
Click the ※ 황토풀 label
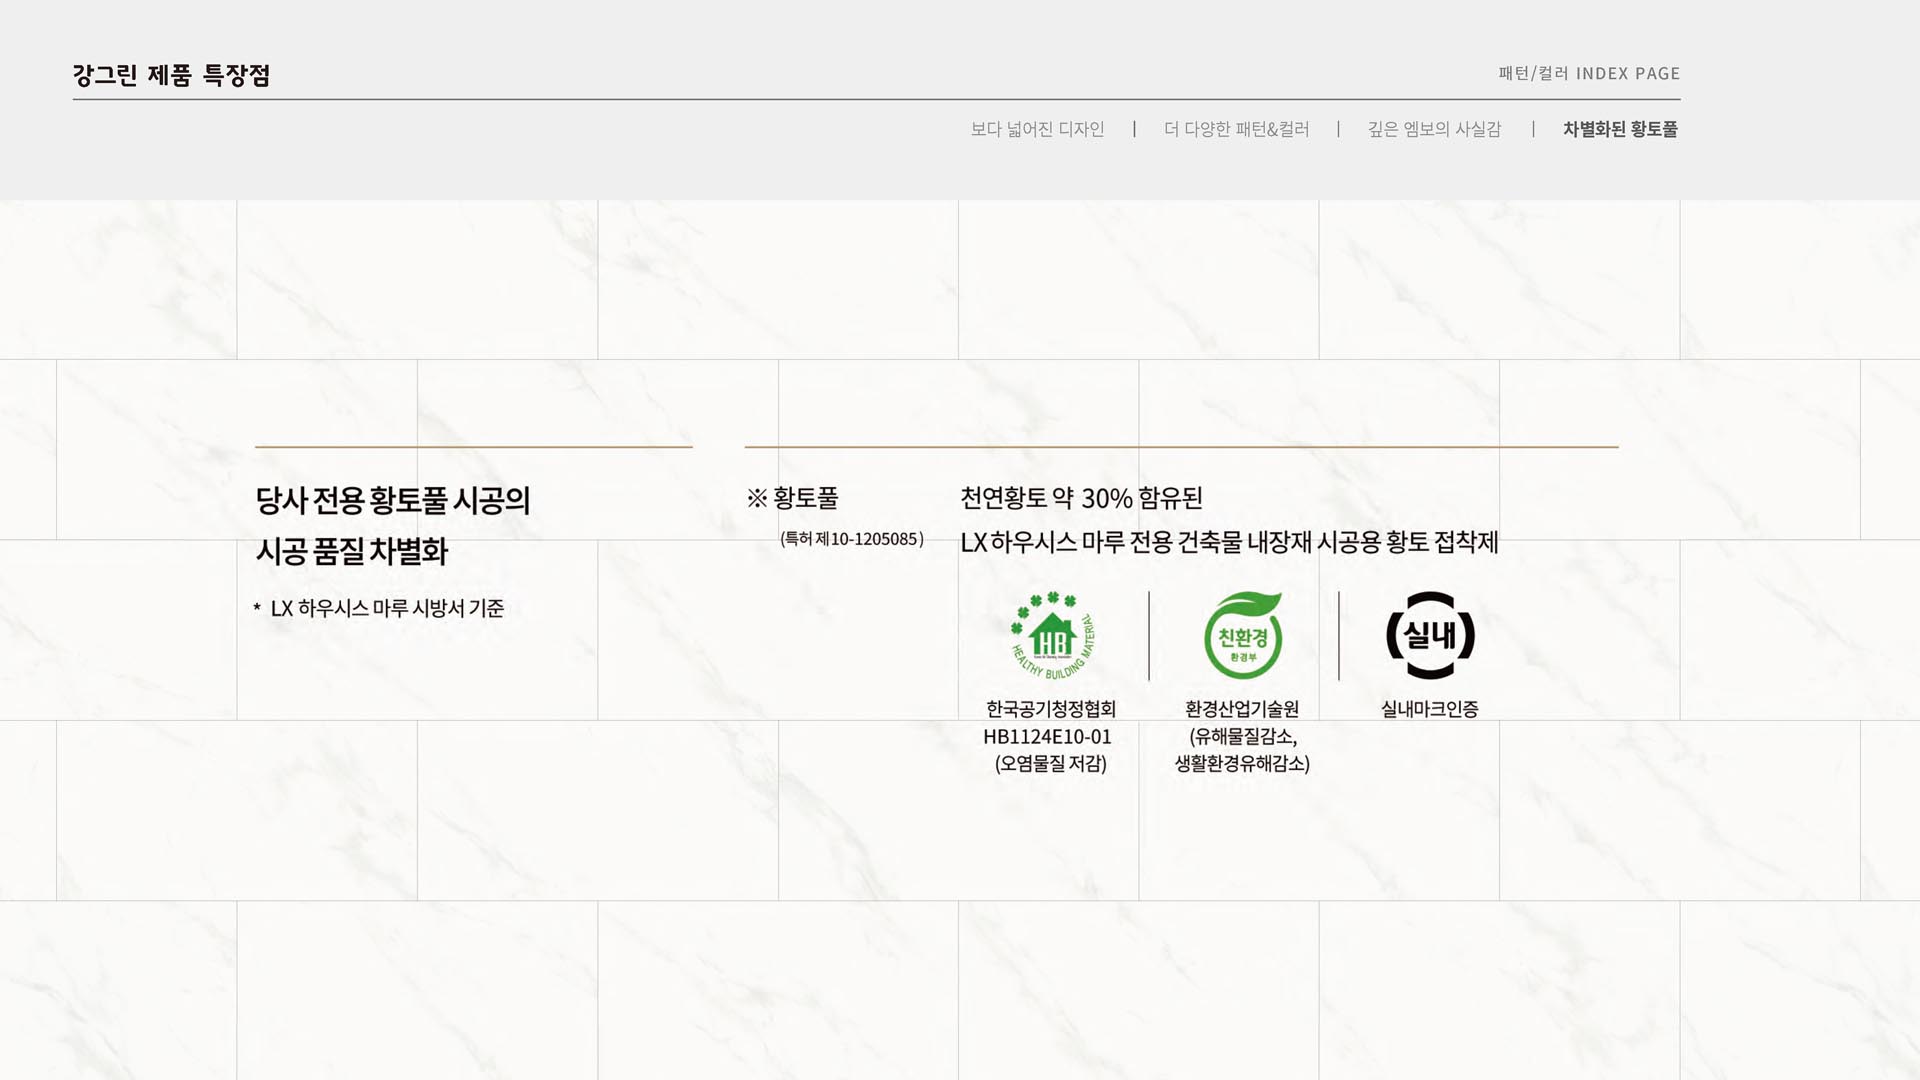coord(793,498)
